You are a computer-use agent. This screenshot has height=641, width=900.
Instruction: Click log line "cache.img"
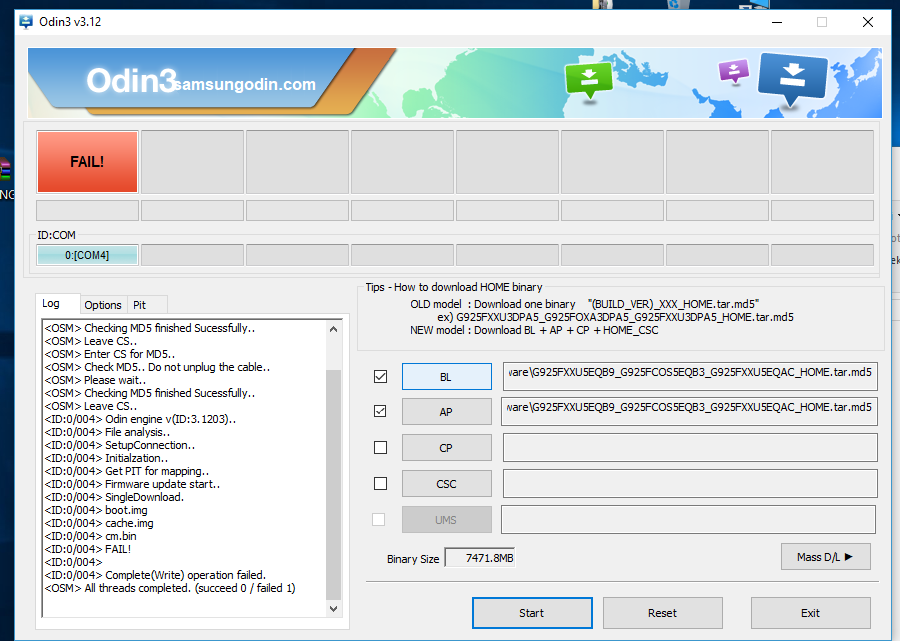point(129,523)
